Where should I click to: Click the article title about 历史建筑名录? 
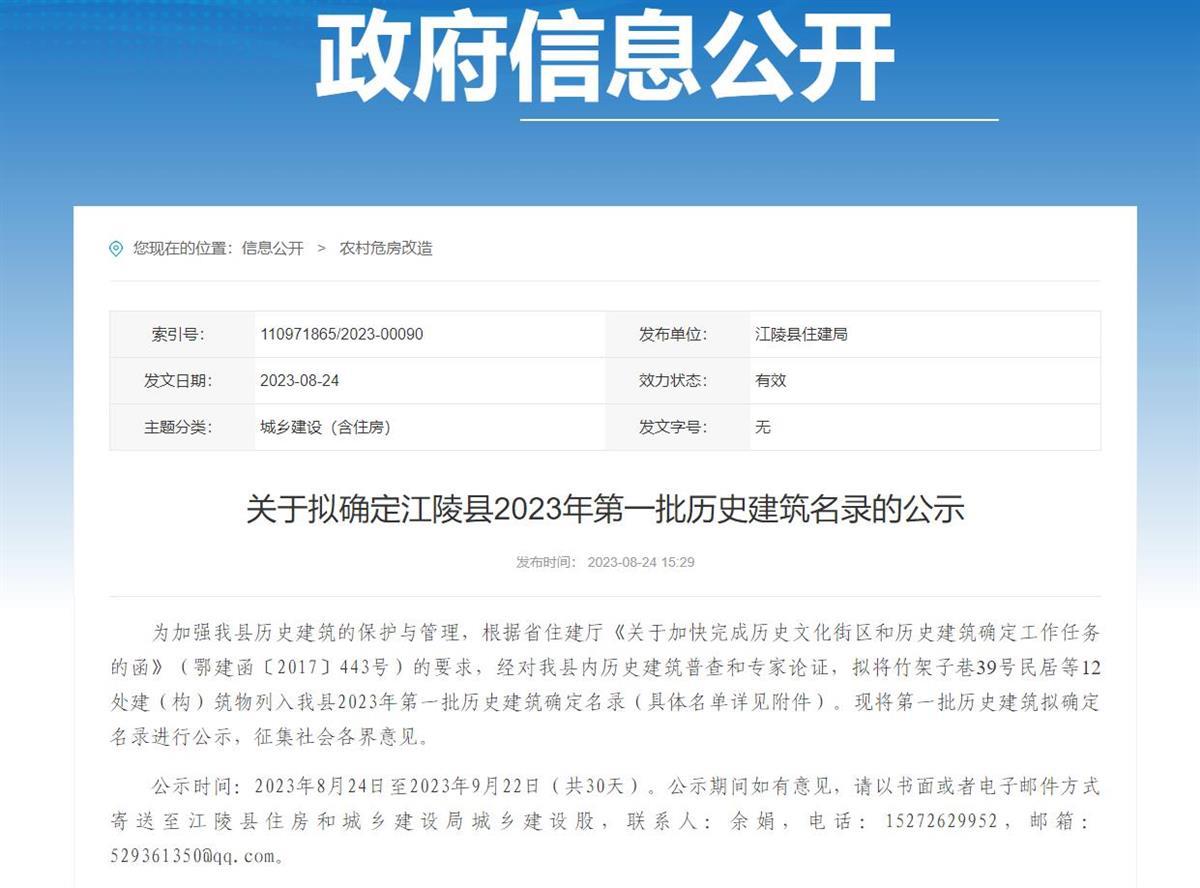click(x=604, y=510)
